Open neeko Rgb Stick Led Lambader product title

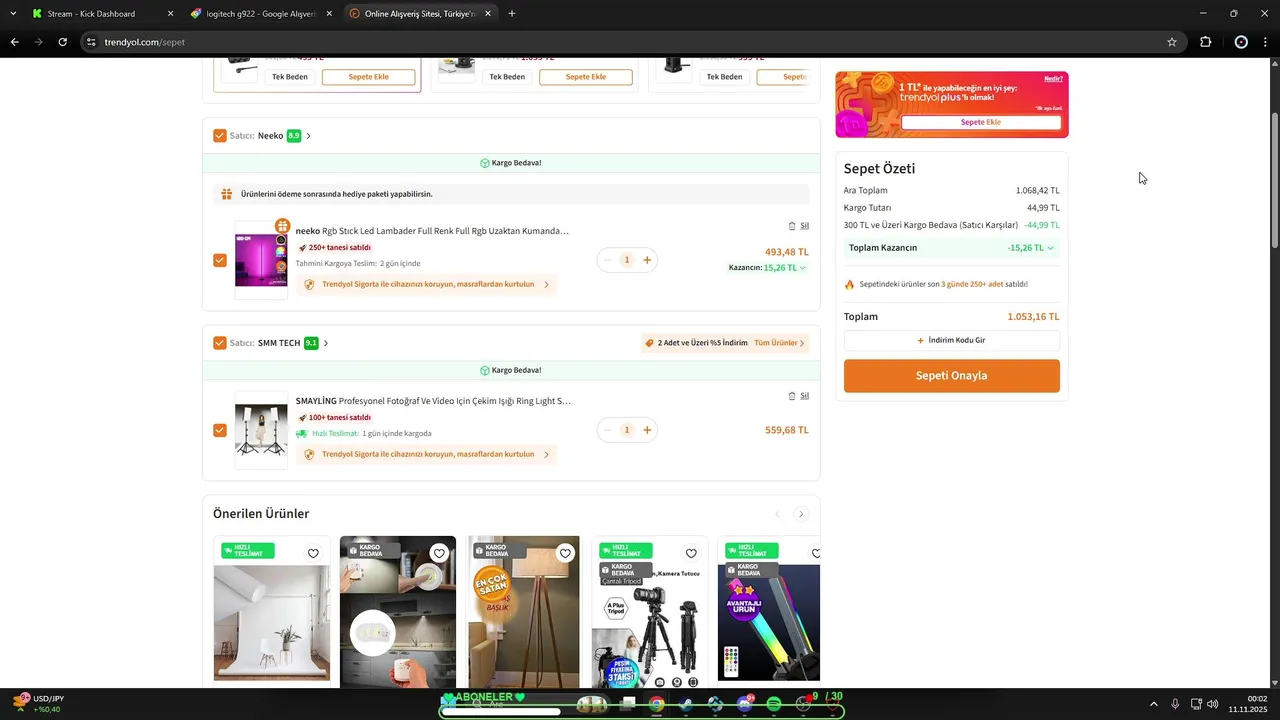[432, 231]
